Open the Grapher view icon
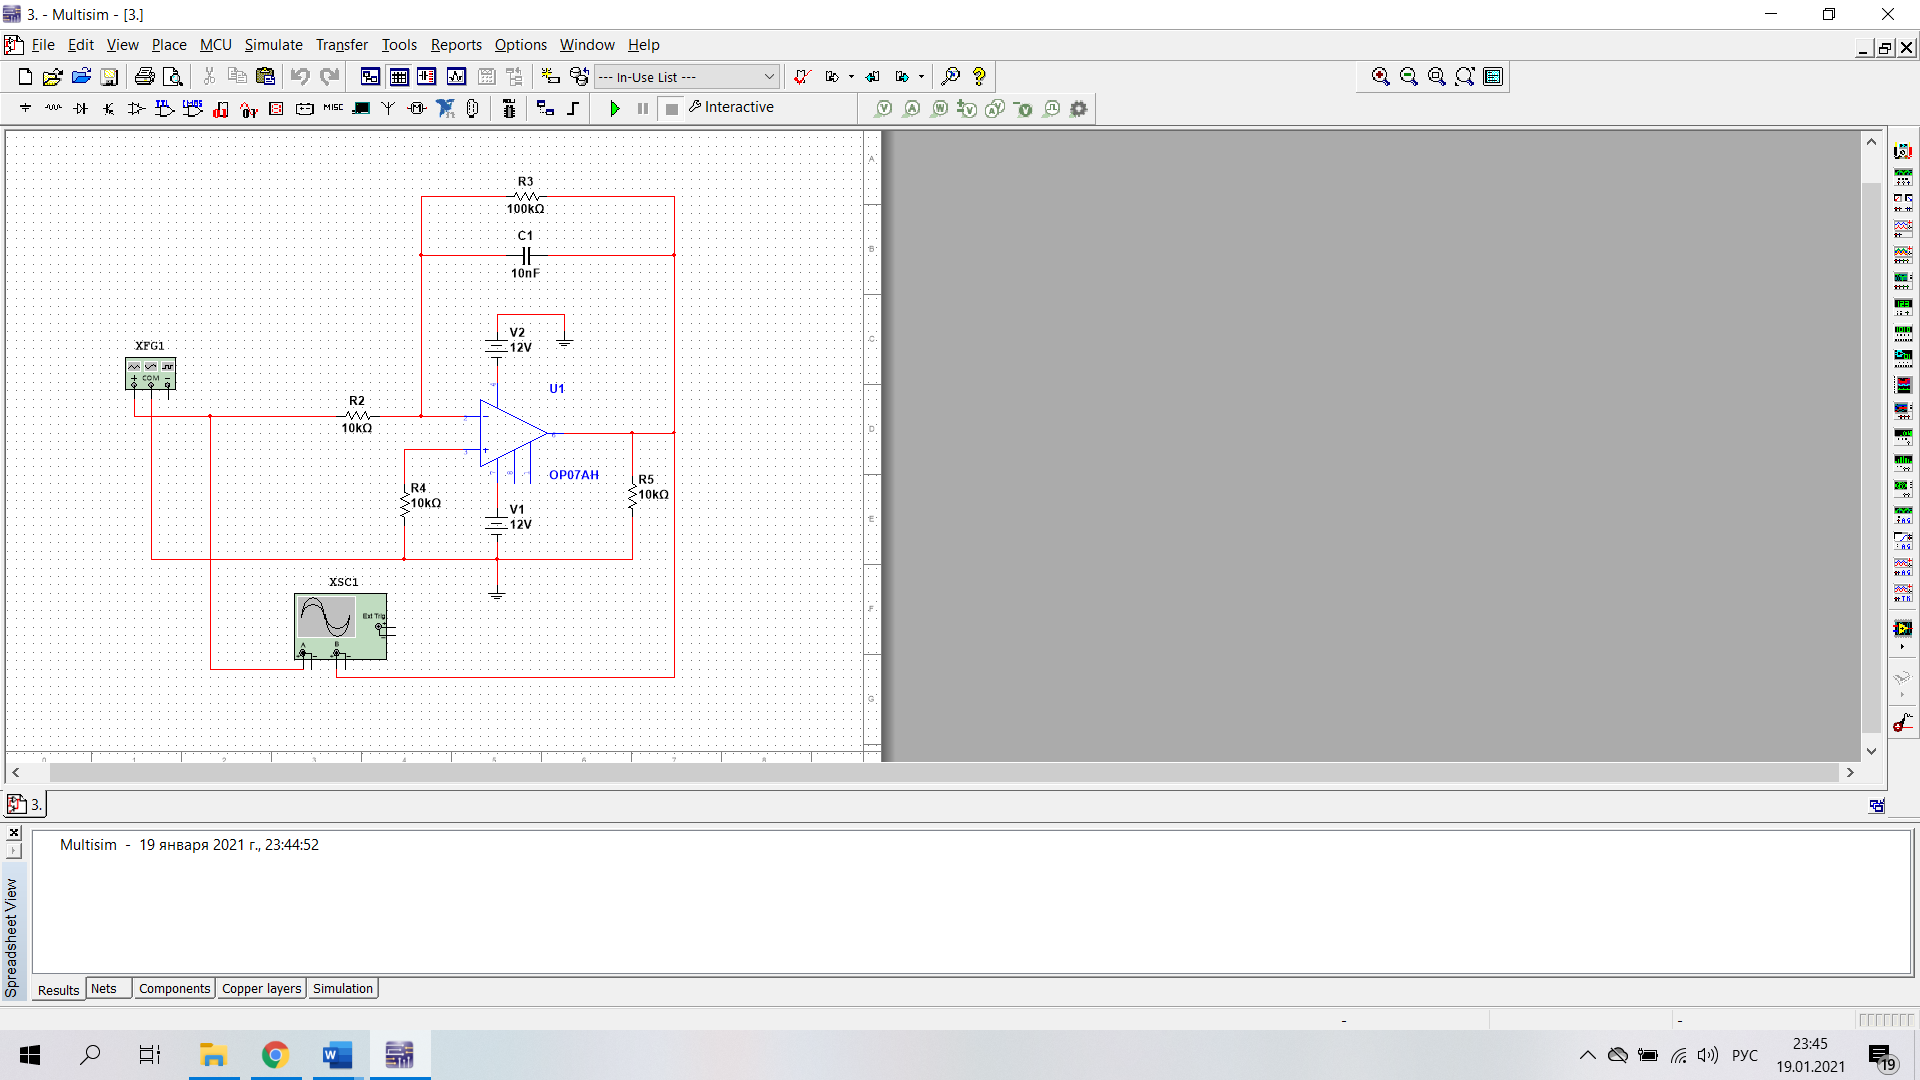The image size is (1920, 1080). pyautogui.click(x=456, y=76)
